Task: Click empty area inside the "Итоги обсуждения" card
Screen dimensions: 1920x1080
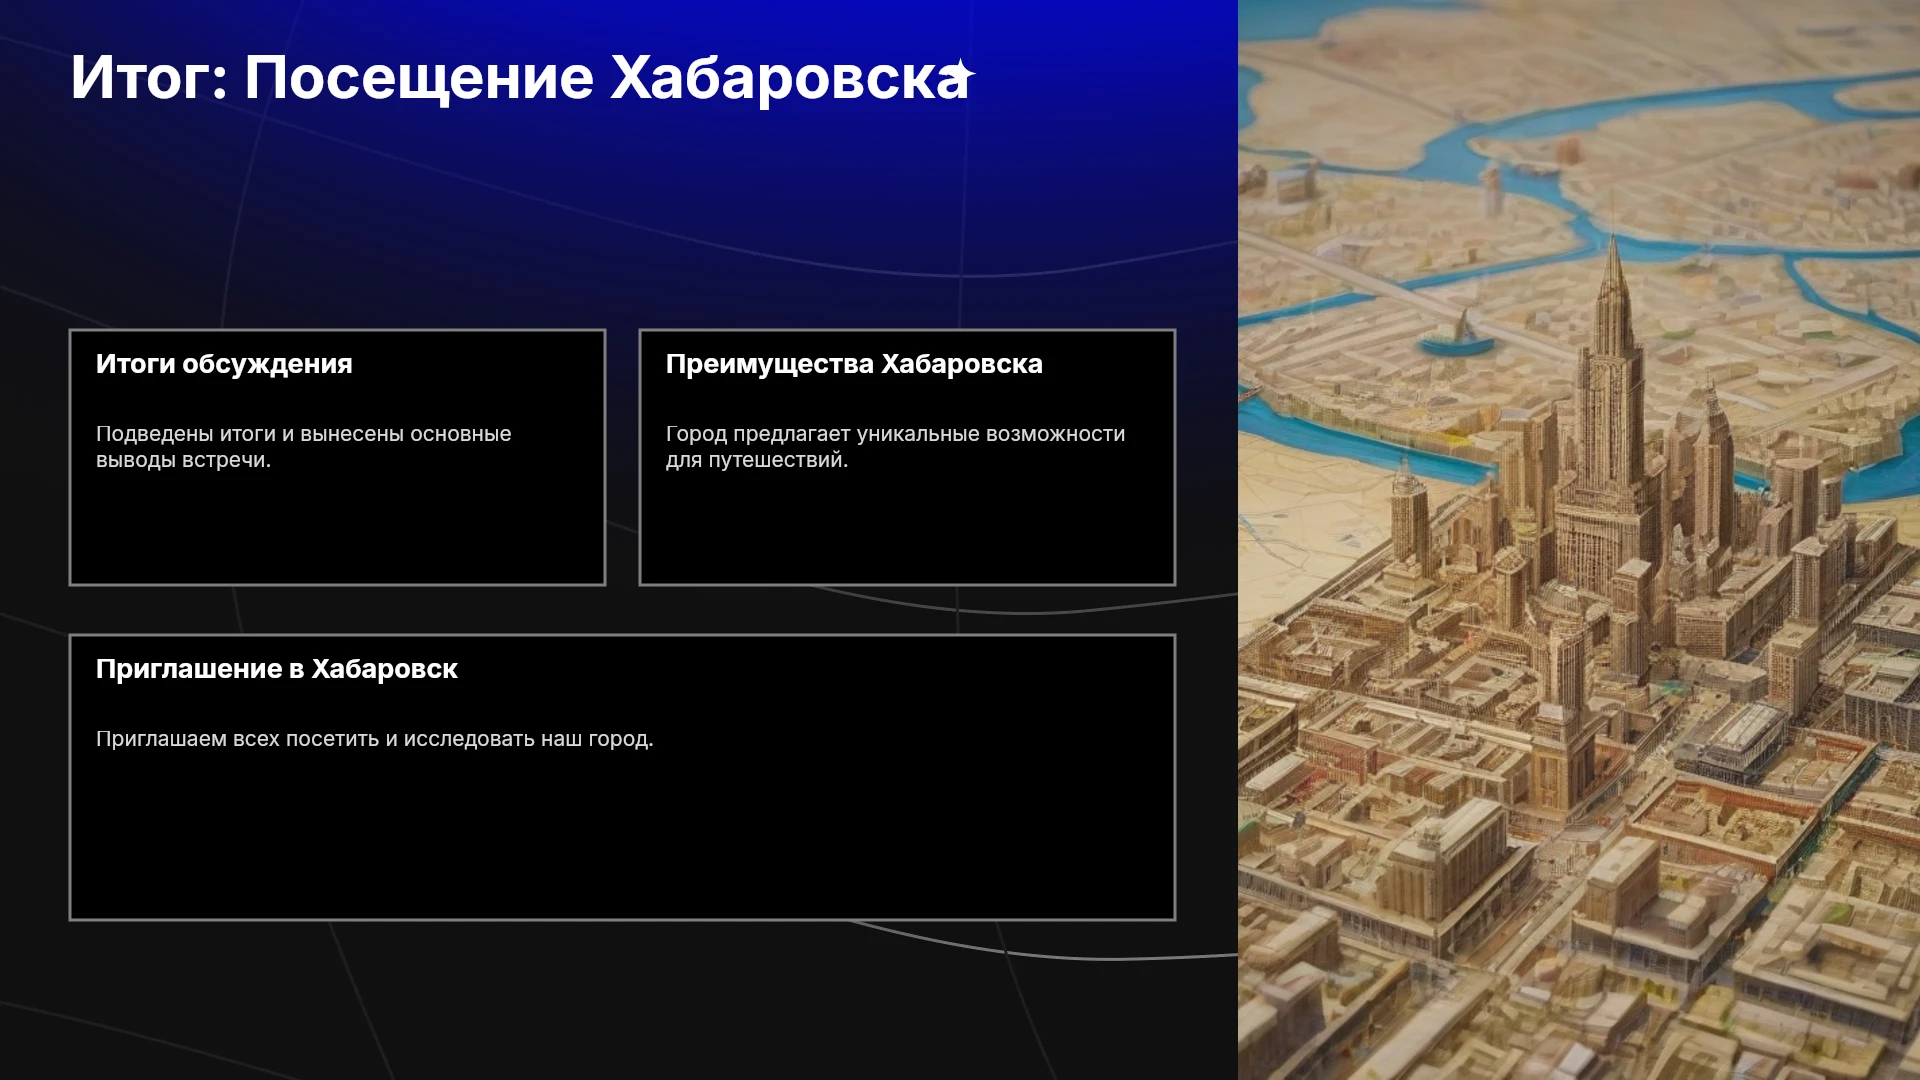Action: tap(337, 530)
